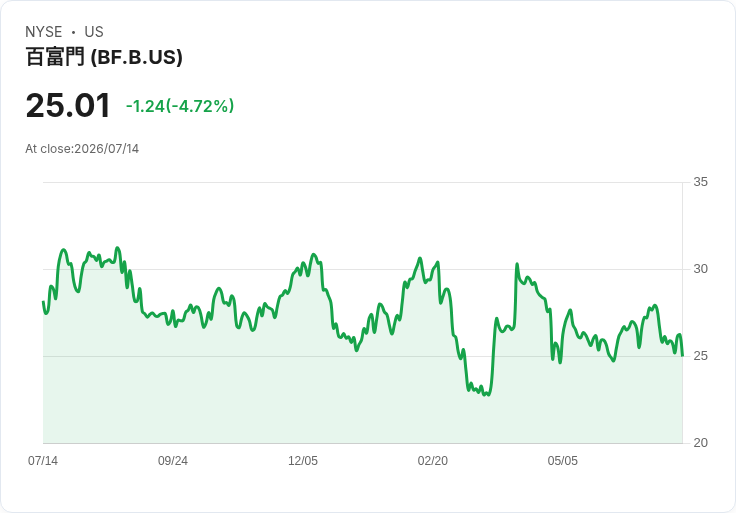Click the US market label

[x=94, y=32]
